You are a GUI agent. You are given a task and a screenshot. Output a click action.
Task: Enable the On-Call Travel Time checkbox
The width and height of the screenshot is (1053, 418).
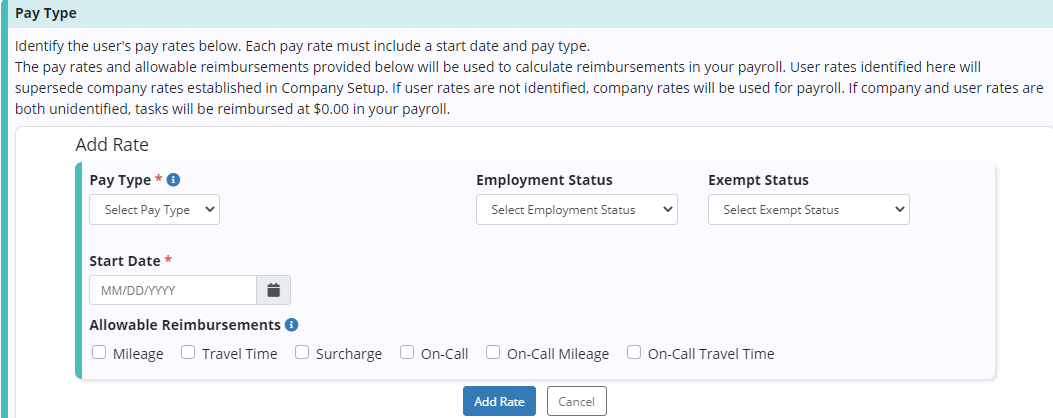point(634,353)
